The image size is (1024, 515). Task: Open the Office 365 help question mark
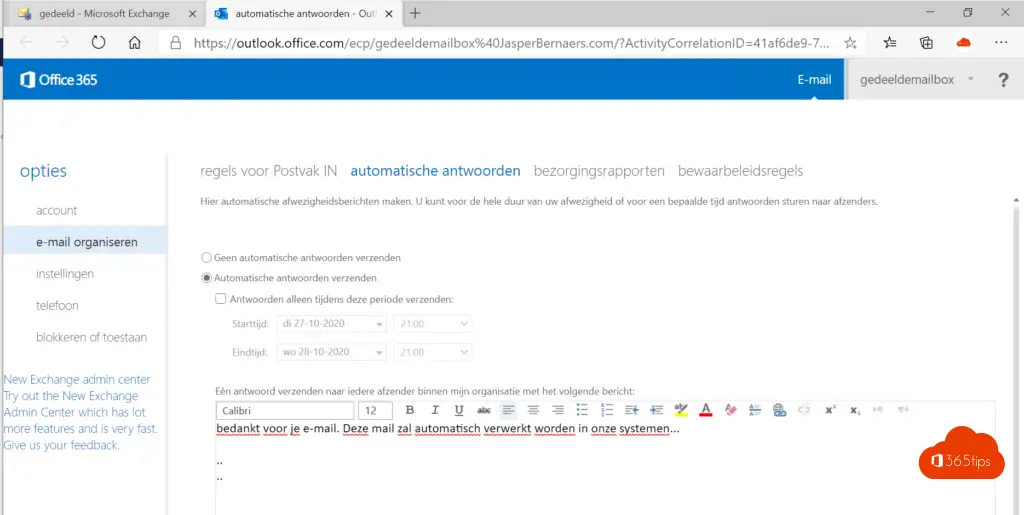pyautogui.click(x=1003, y=80)
